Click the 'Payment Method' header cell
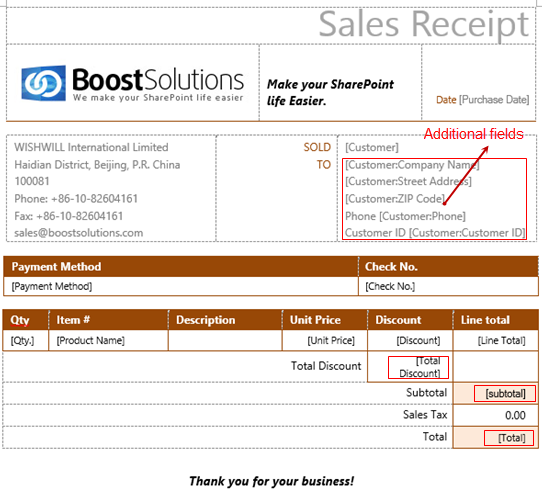 pos(181,267)
